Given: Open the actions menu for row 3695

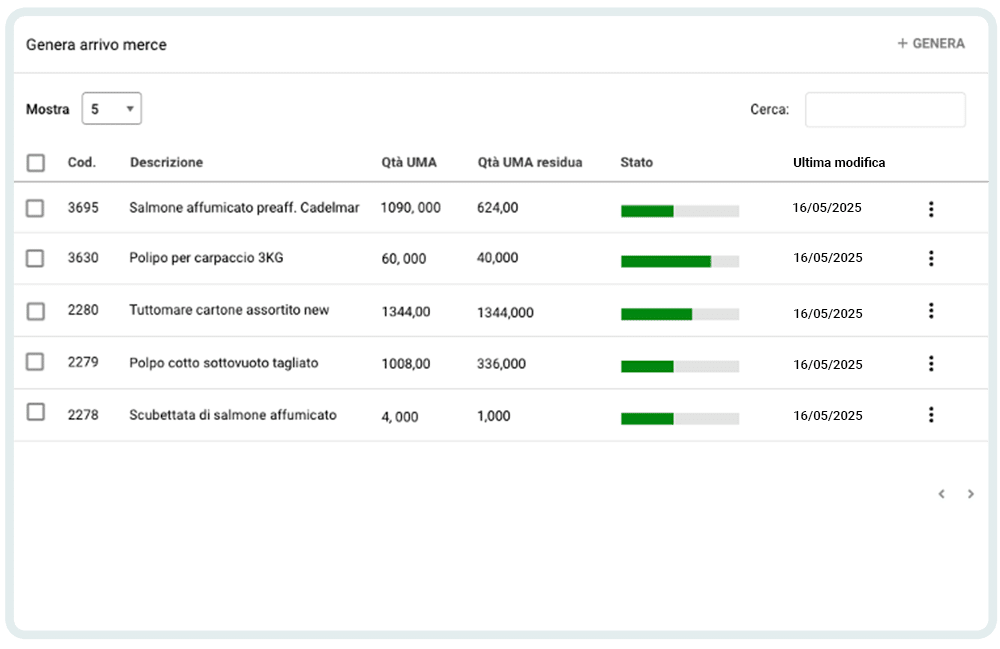Looking at the screenshot, I should (931, 209).
